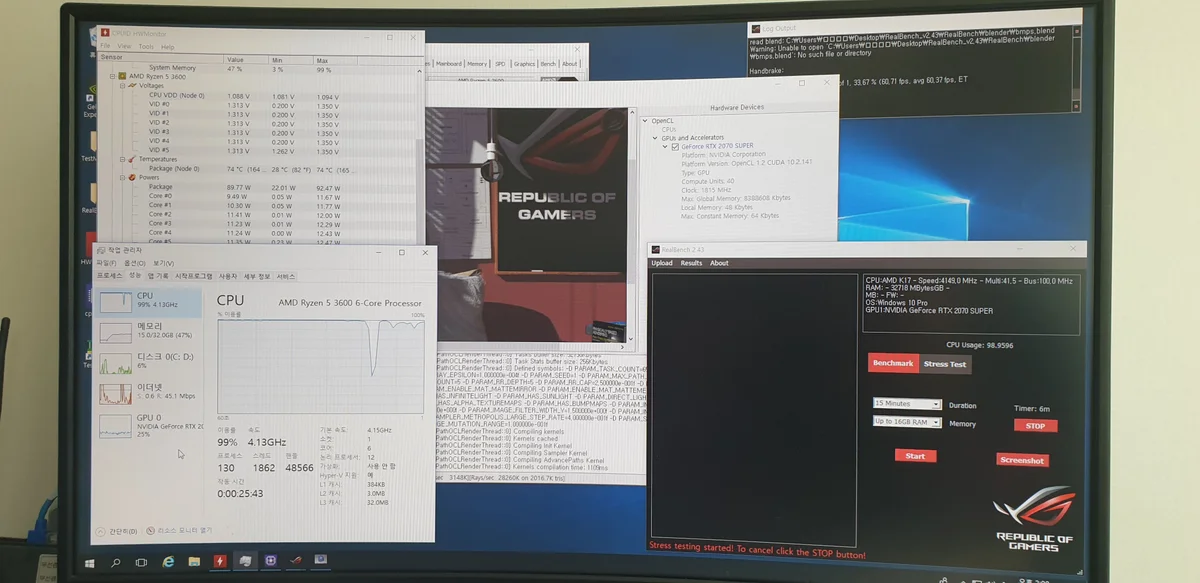Image resolution: width=1200 pixels, height=583 pixels.
Task: Switch to Benchmark tab in RealBench
Action: click(892, 364)
